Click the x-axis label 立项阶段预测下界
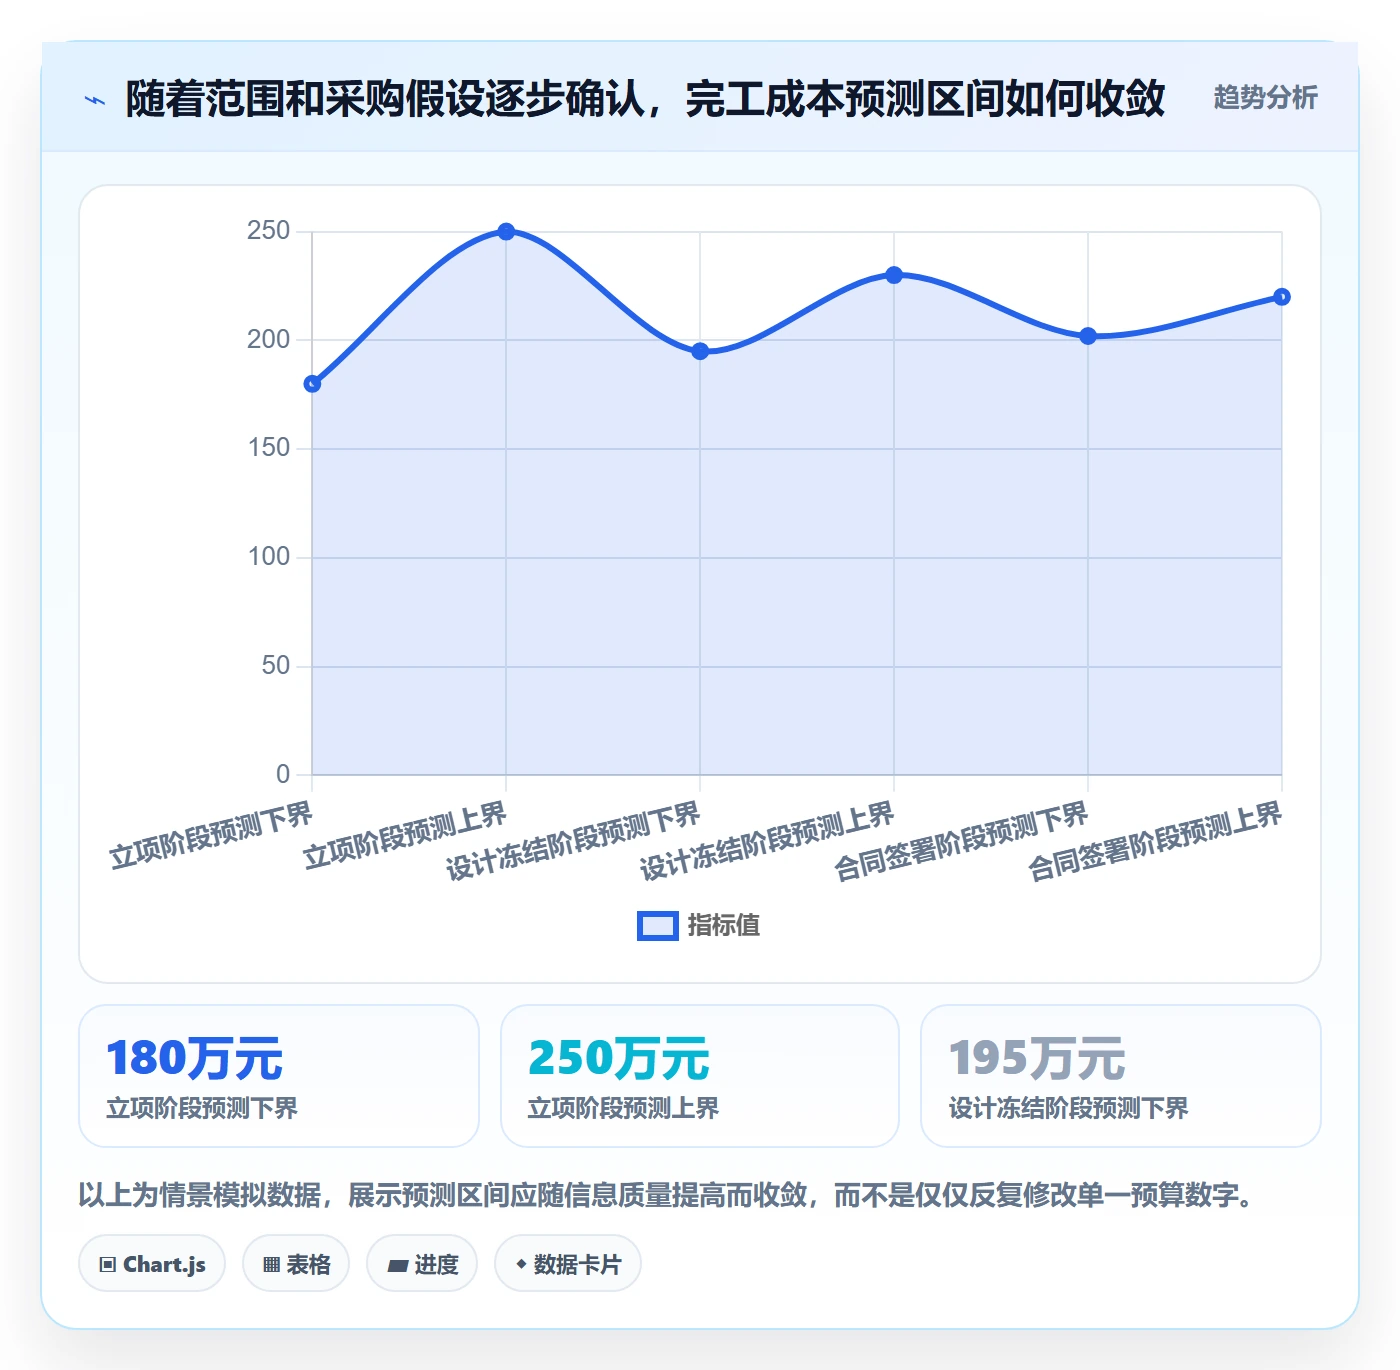This screenshot has width=1400, height=1370. [x=211, y=836]
